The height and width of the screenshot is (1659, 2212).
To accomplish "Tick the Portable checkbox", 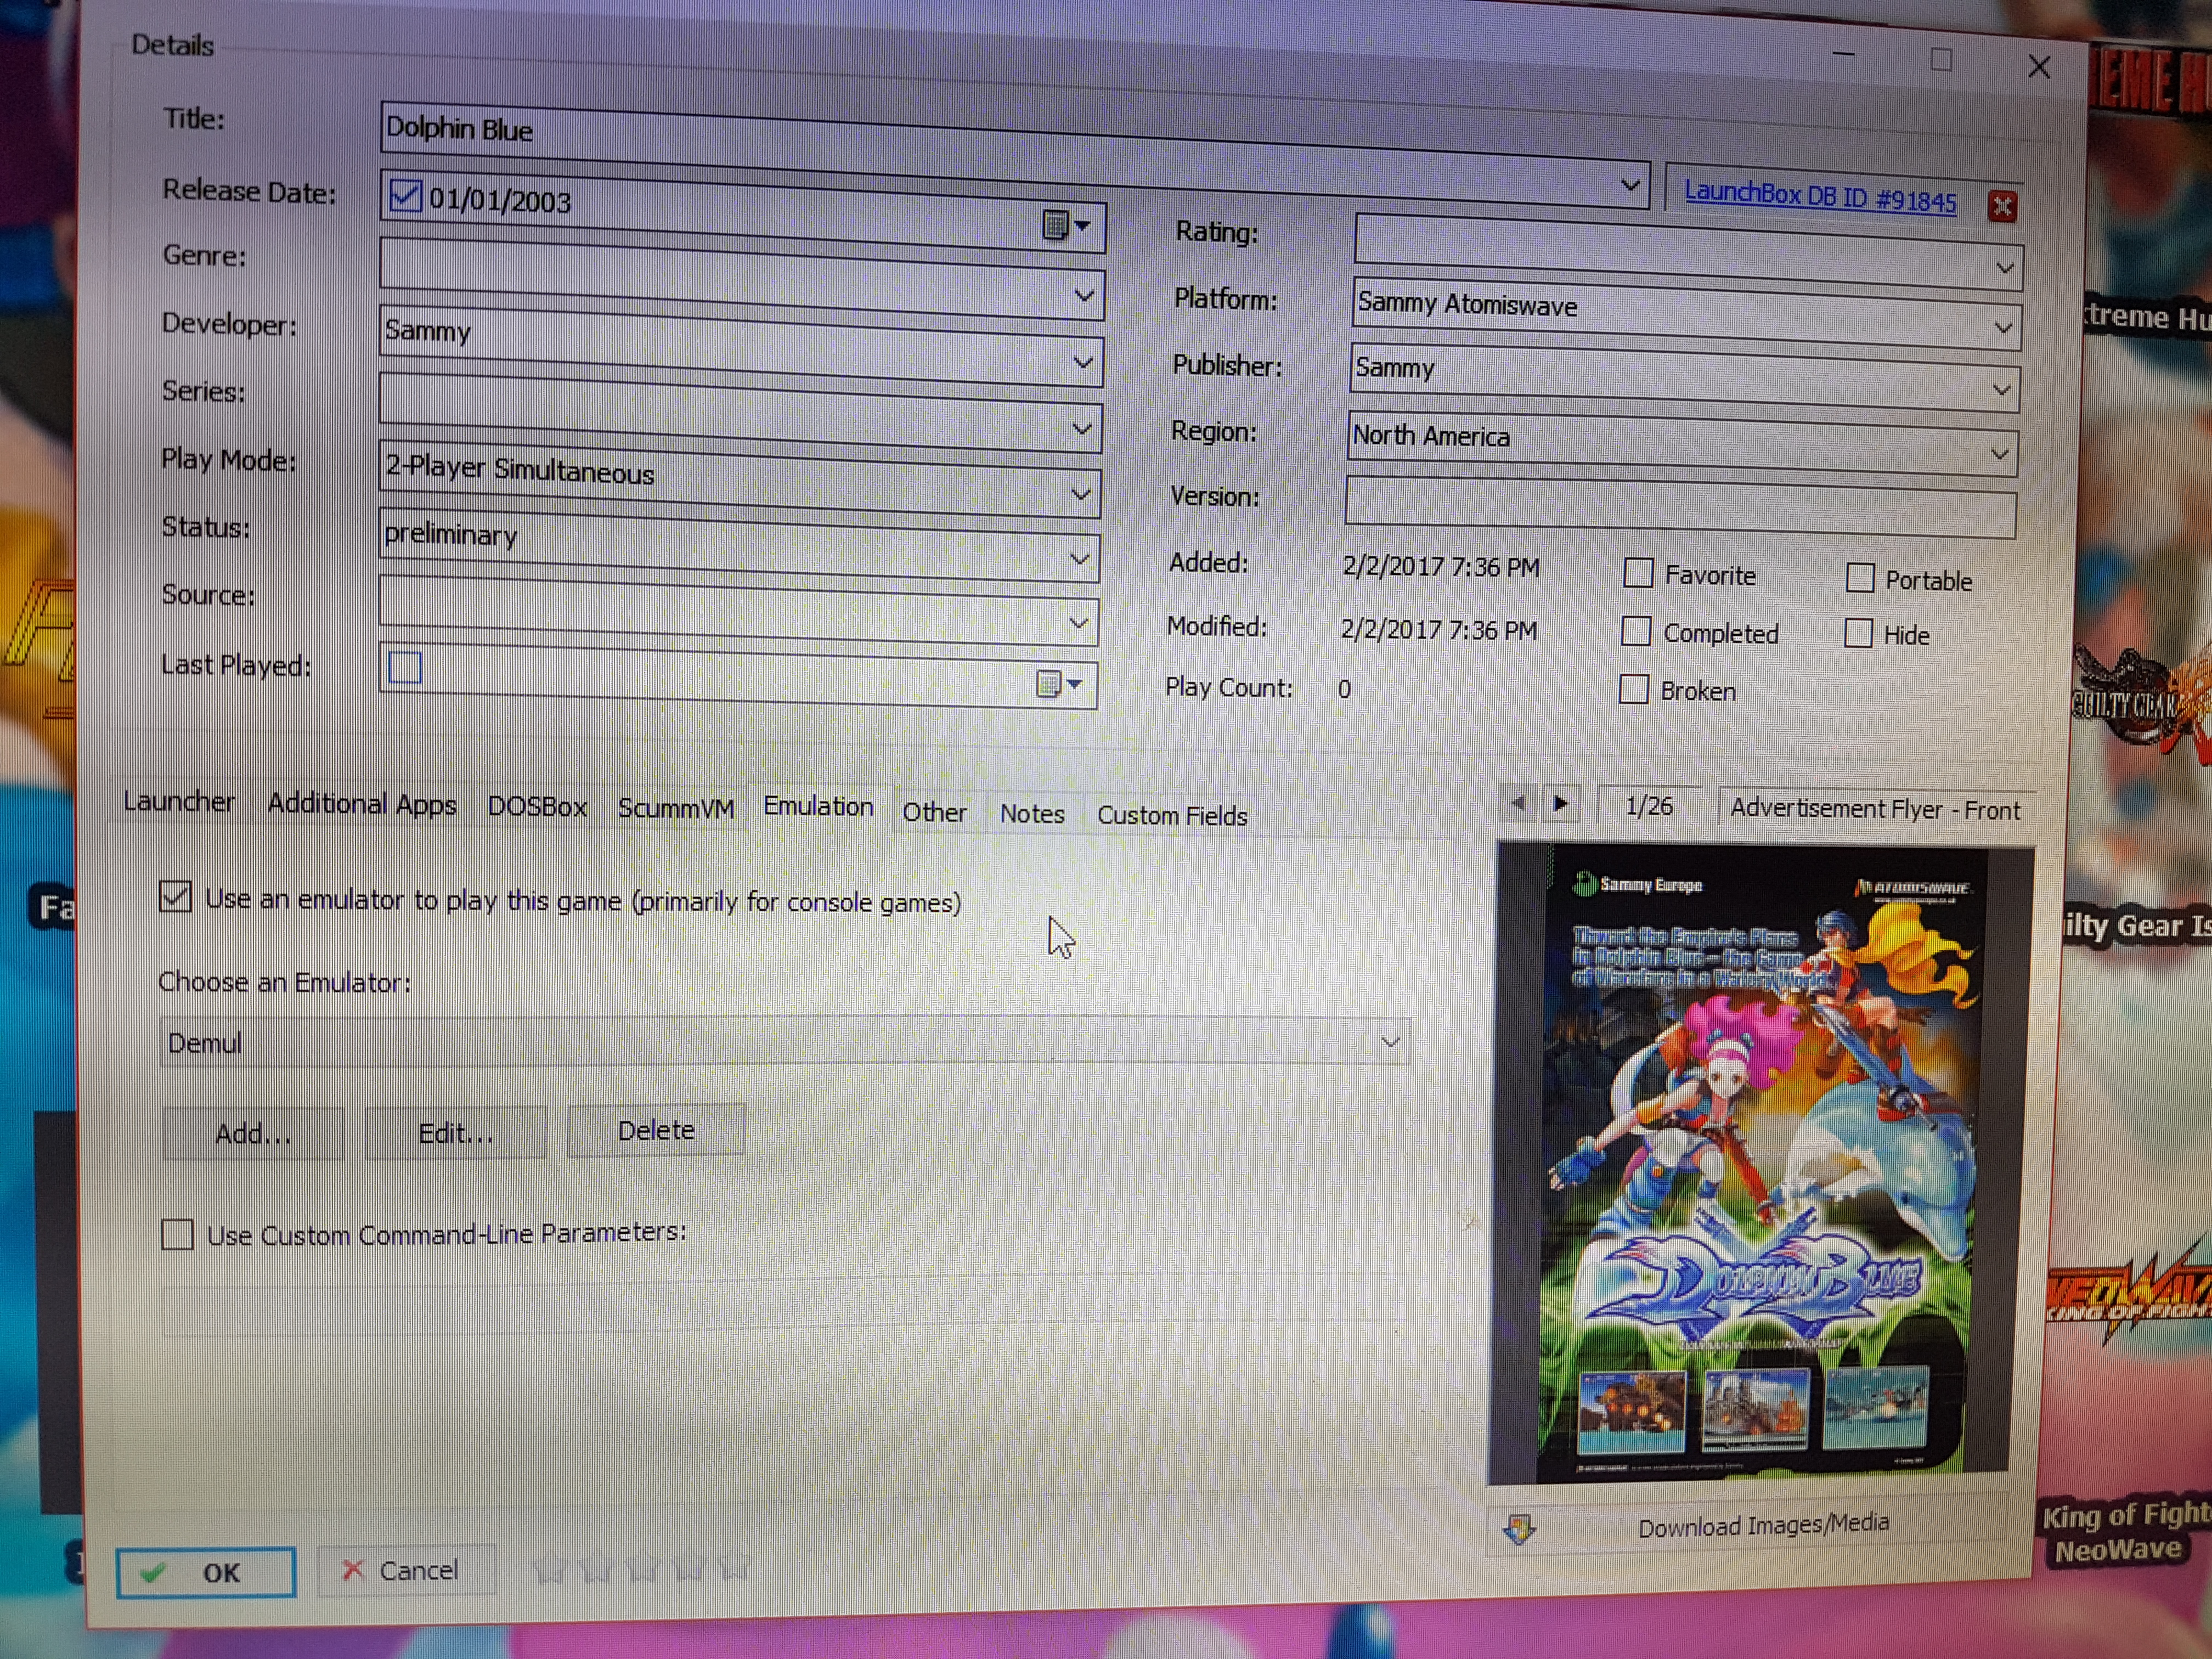I will tap(1860, 578).
